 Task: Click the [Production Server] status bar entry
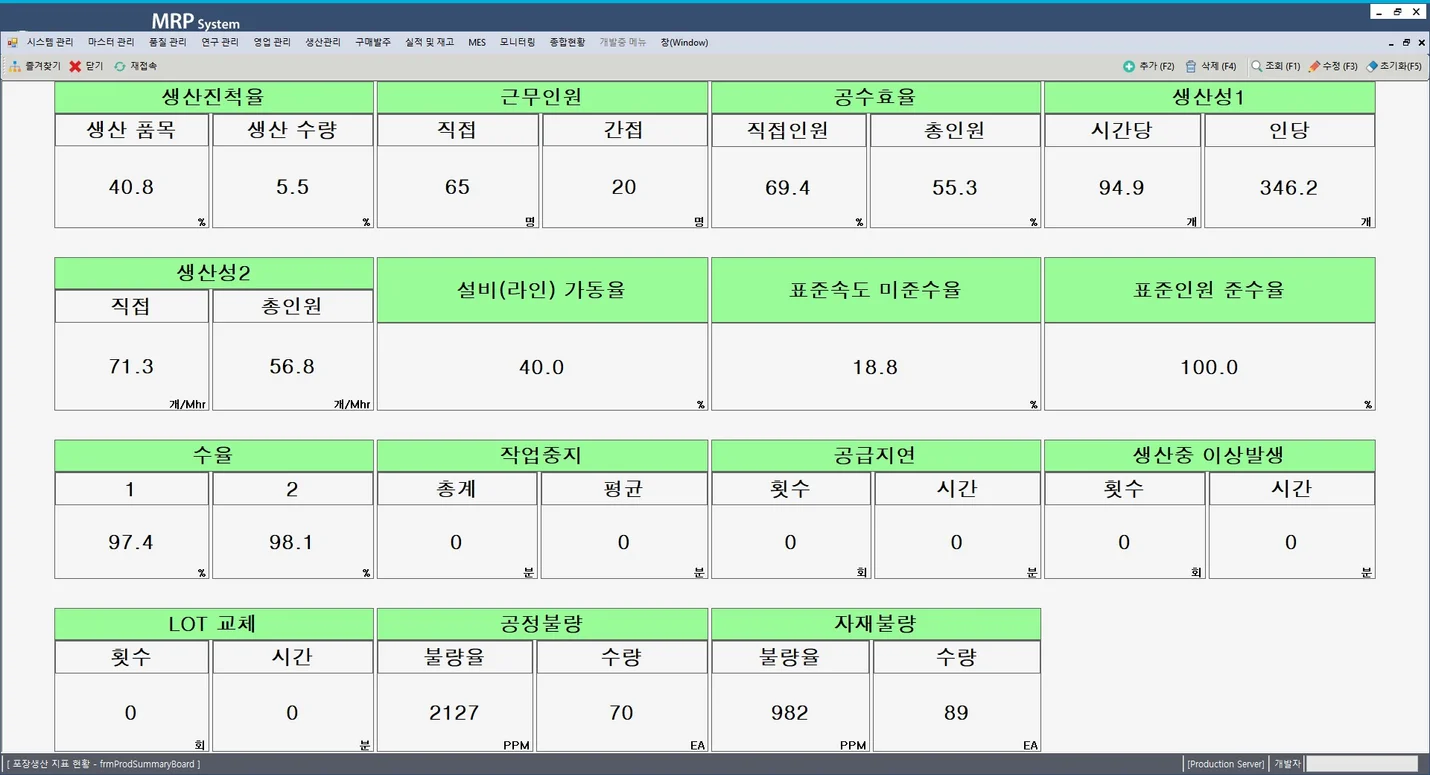[x=1226, y=764]
